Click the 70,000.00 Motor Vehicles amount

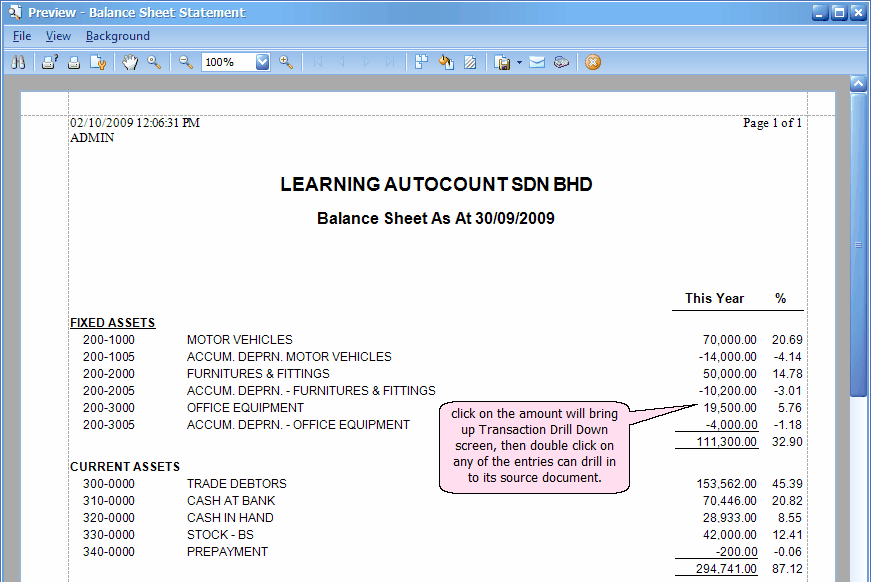point(729,340)
